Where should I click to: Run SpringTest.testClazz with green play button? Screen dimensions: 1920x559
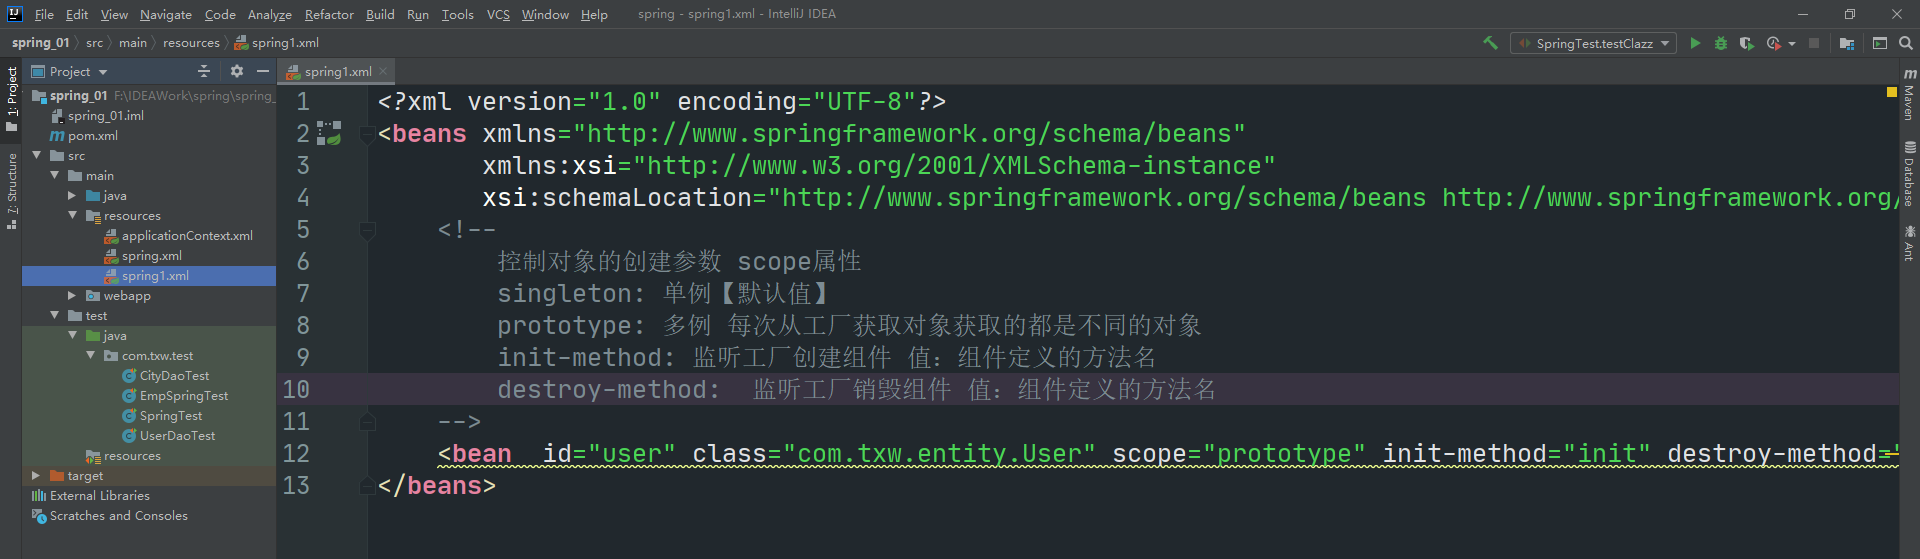(1695, 43)
